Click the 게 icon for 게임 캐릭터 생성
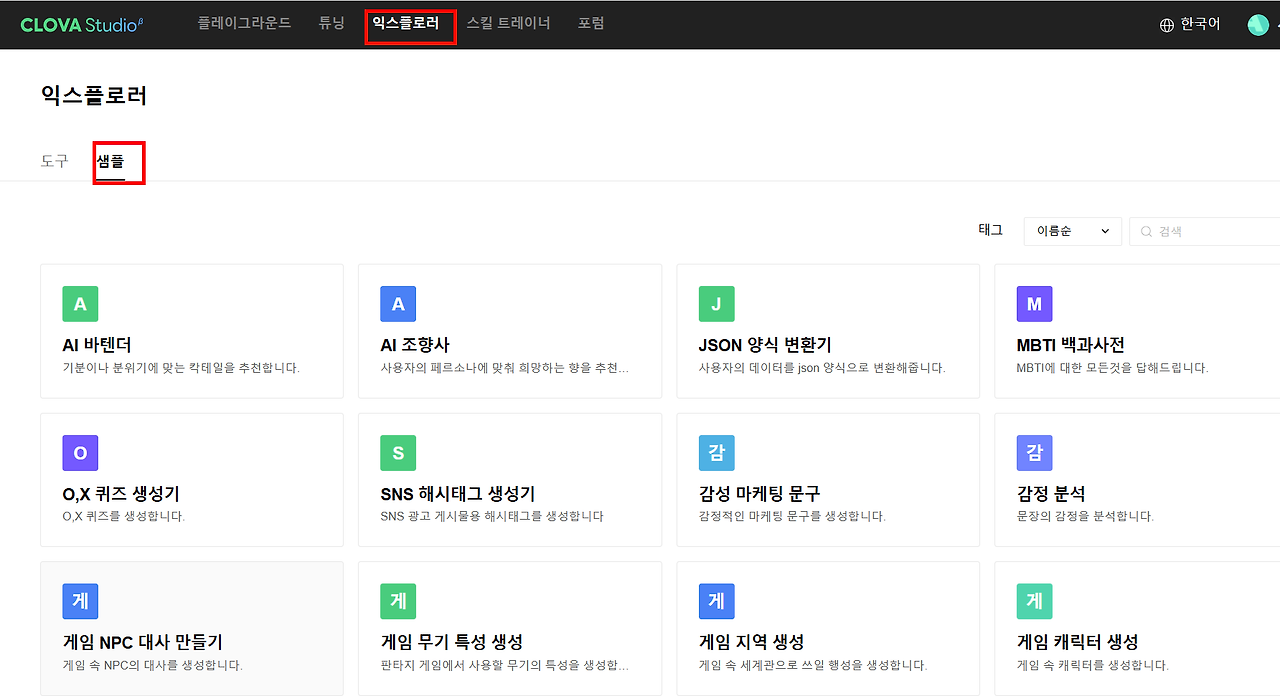The image size is (1280, 696). (1034, 601)
